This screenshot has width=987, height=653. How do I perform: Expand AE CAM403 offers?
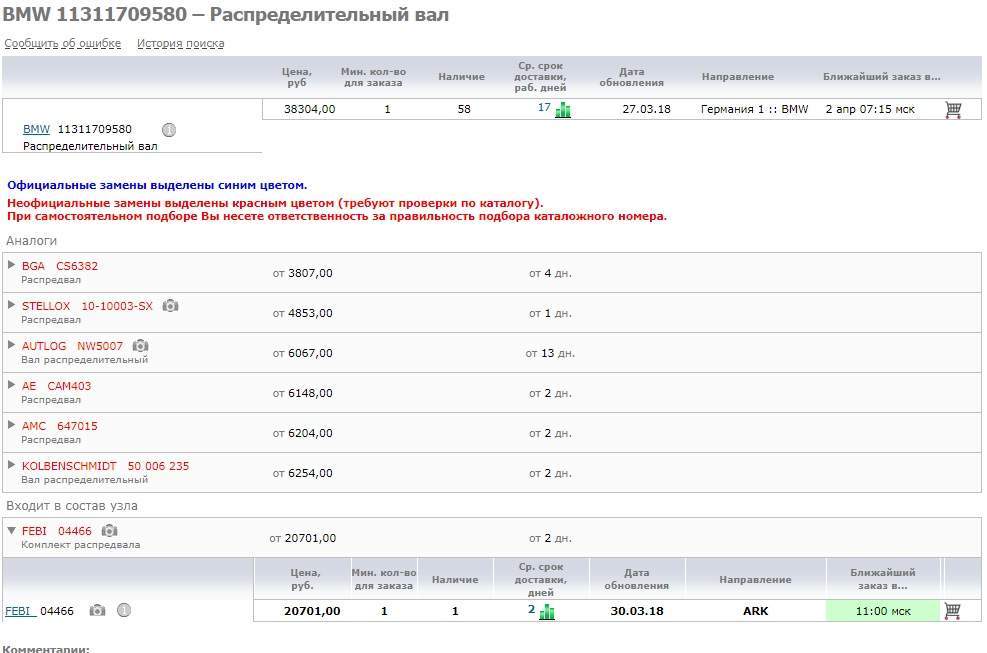click(11, 385)
